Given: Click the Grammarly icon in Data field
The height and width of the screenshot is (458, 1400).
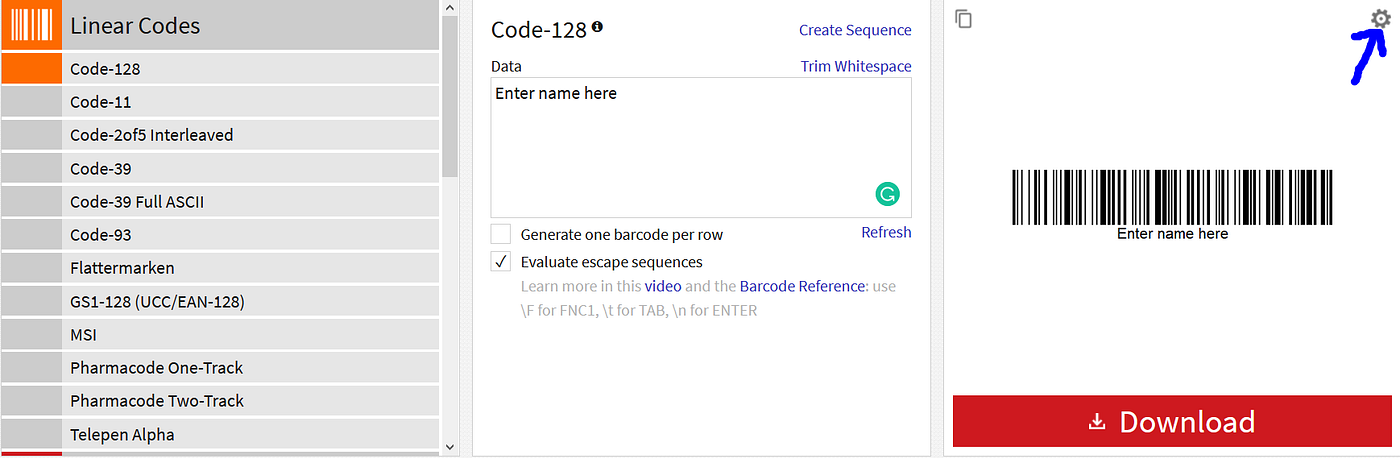Looking at the screenshot, I should [887, 194].
